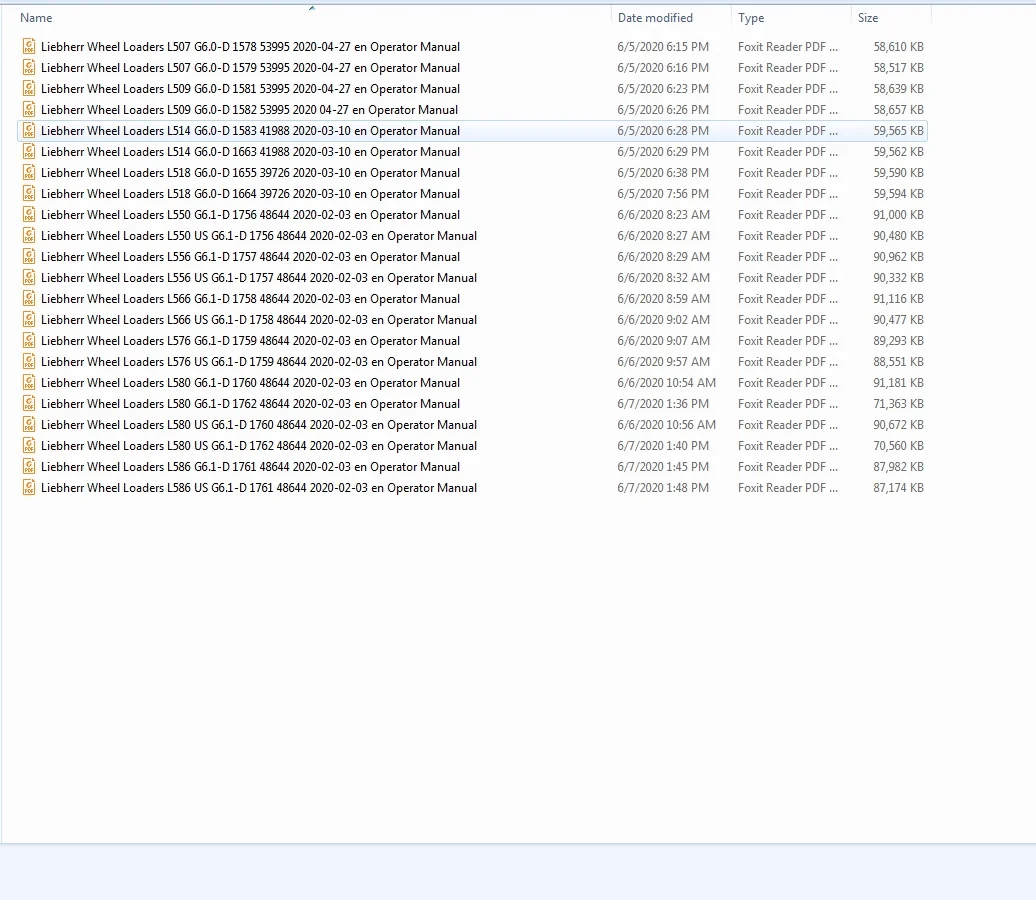1036x900 pixels.
Task: Sort files by the Type column header
Action: click(x=751, y=18)
